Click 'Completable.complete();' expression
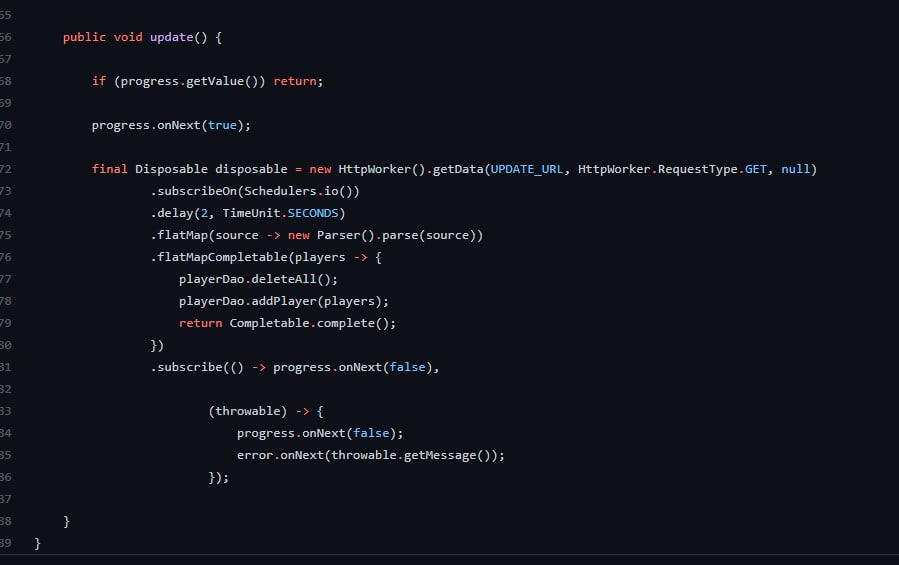899x565 pixels. click(312, 323)
